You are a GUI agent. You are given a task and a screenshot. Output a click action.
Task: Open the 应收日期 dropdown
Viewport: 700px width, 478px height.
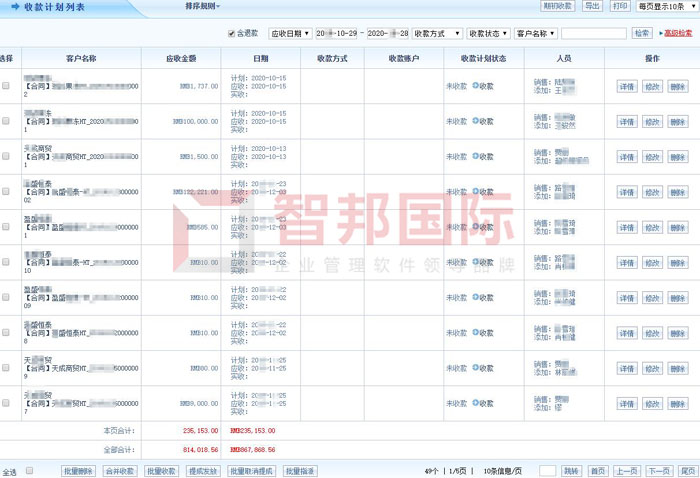pyautogui.click(x=291, y=33)
